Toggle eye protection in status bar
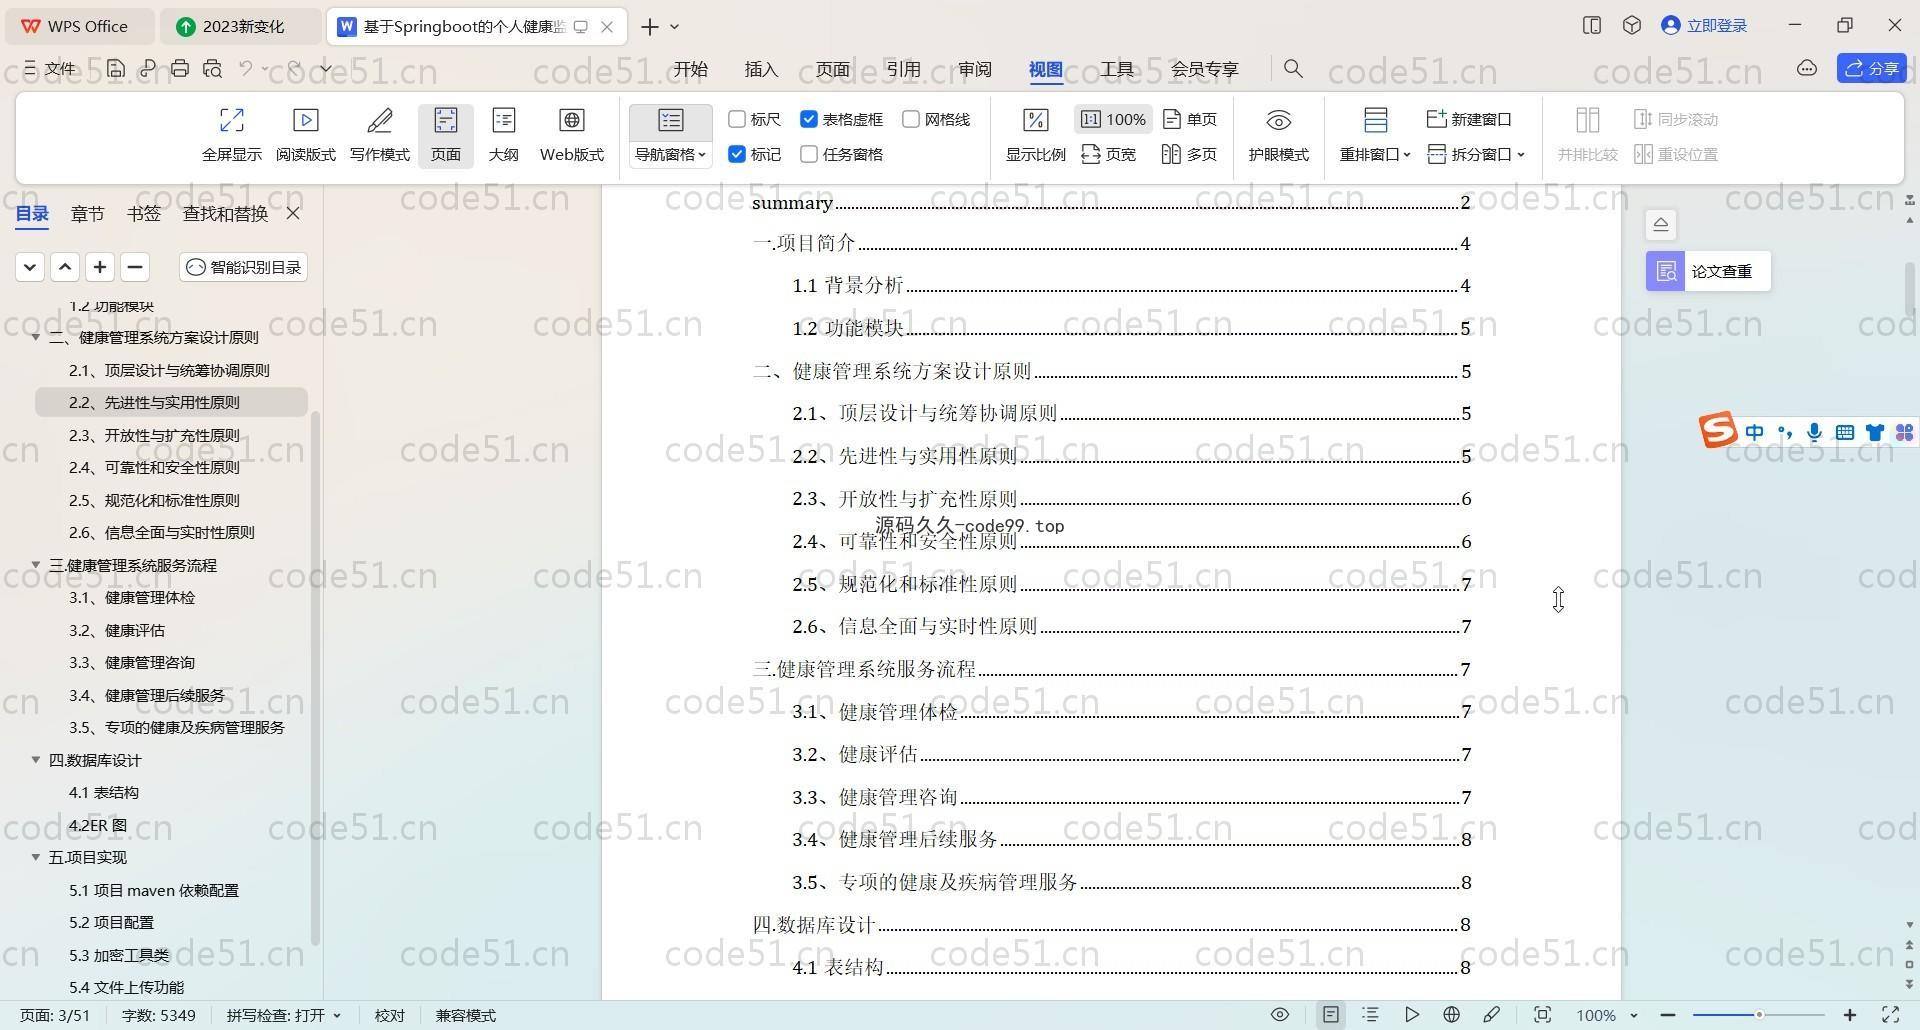 [x=1279, y=1015]
